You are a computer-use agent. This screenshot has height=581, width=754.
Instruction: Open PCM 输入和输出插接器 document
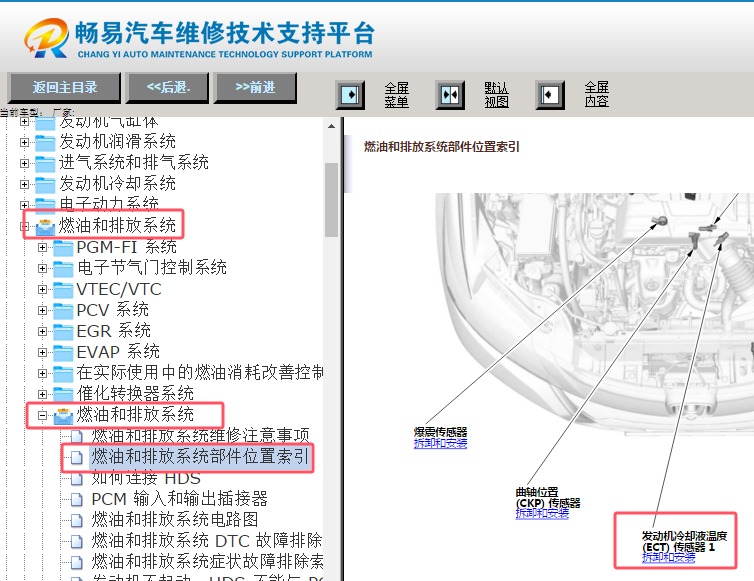[x=179, y=499]
